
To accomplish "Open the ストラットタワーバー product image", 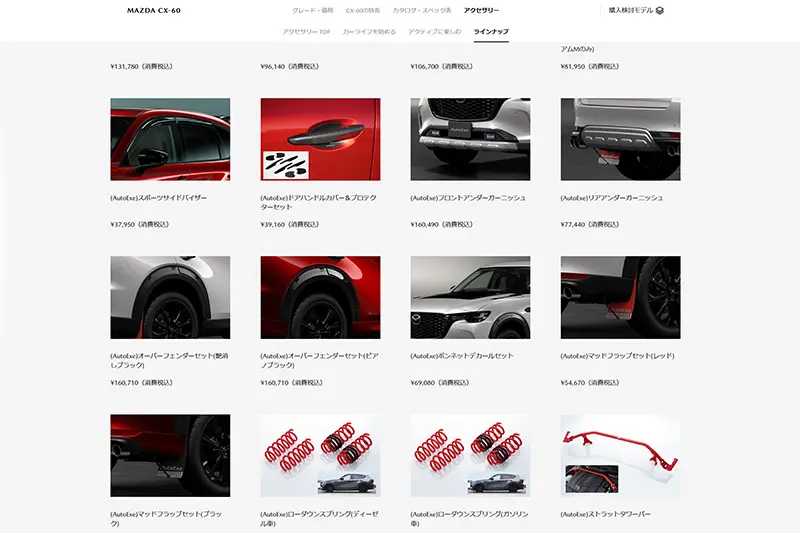I will [620, 455].
